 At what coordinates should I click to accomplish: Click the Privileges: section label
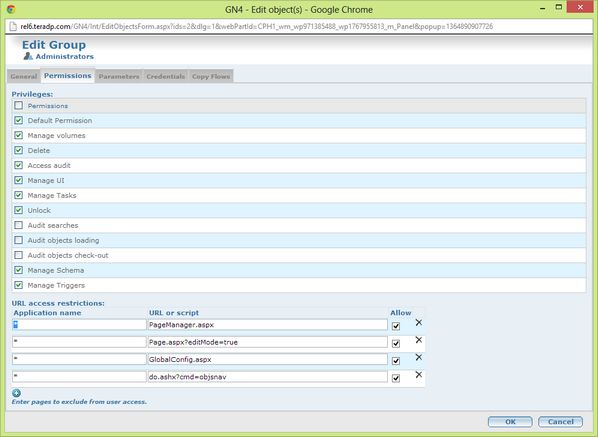click(32, 94)
